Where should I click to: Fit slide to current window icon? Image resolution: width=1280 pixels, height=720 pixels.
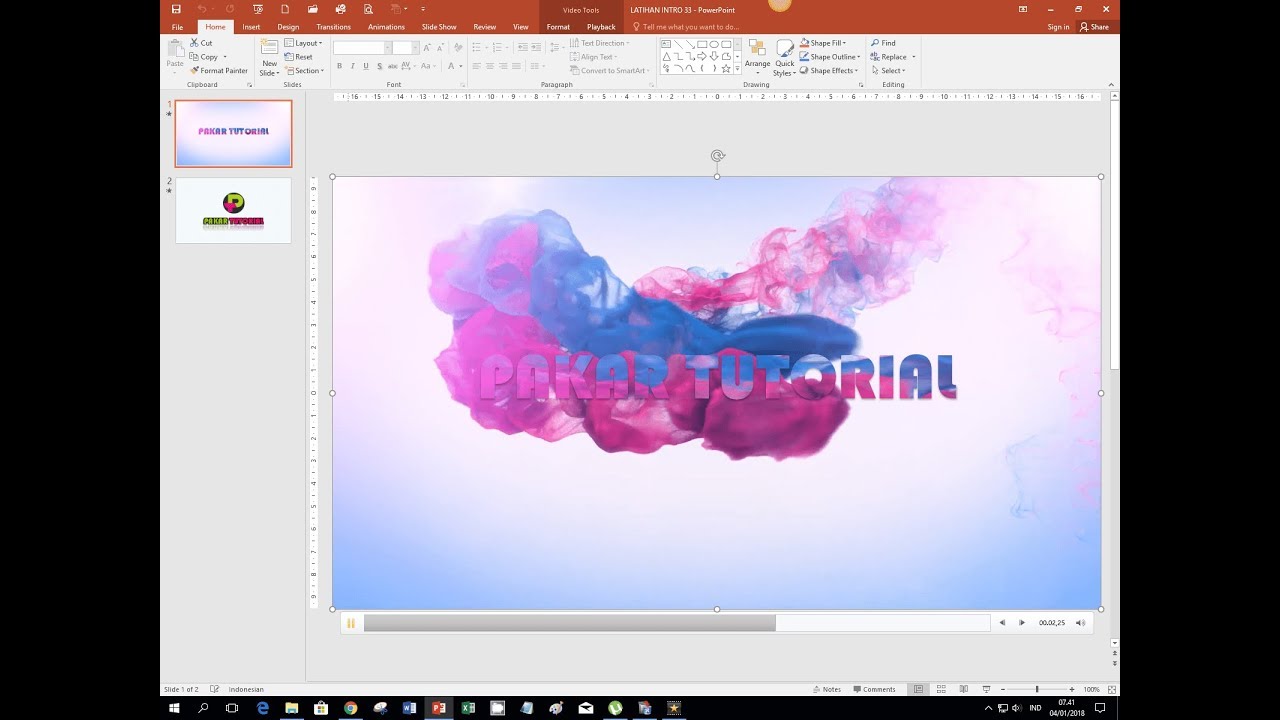tap(1112, 689)
